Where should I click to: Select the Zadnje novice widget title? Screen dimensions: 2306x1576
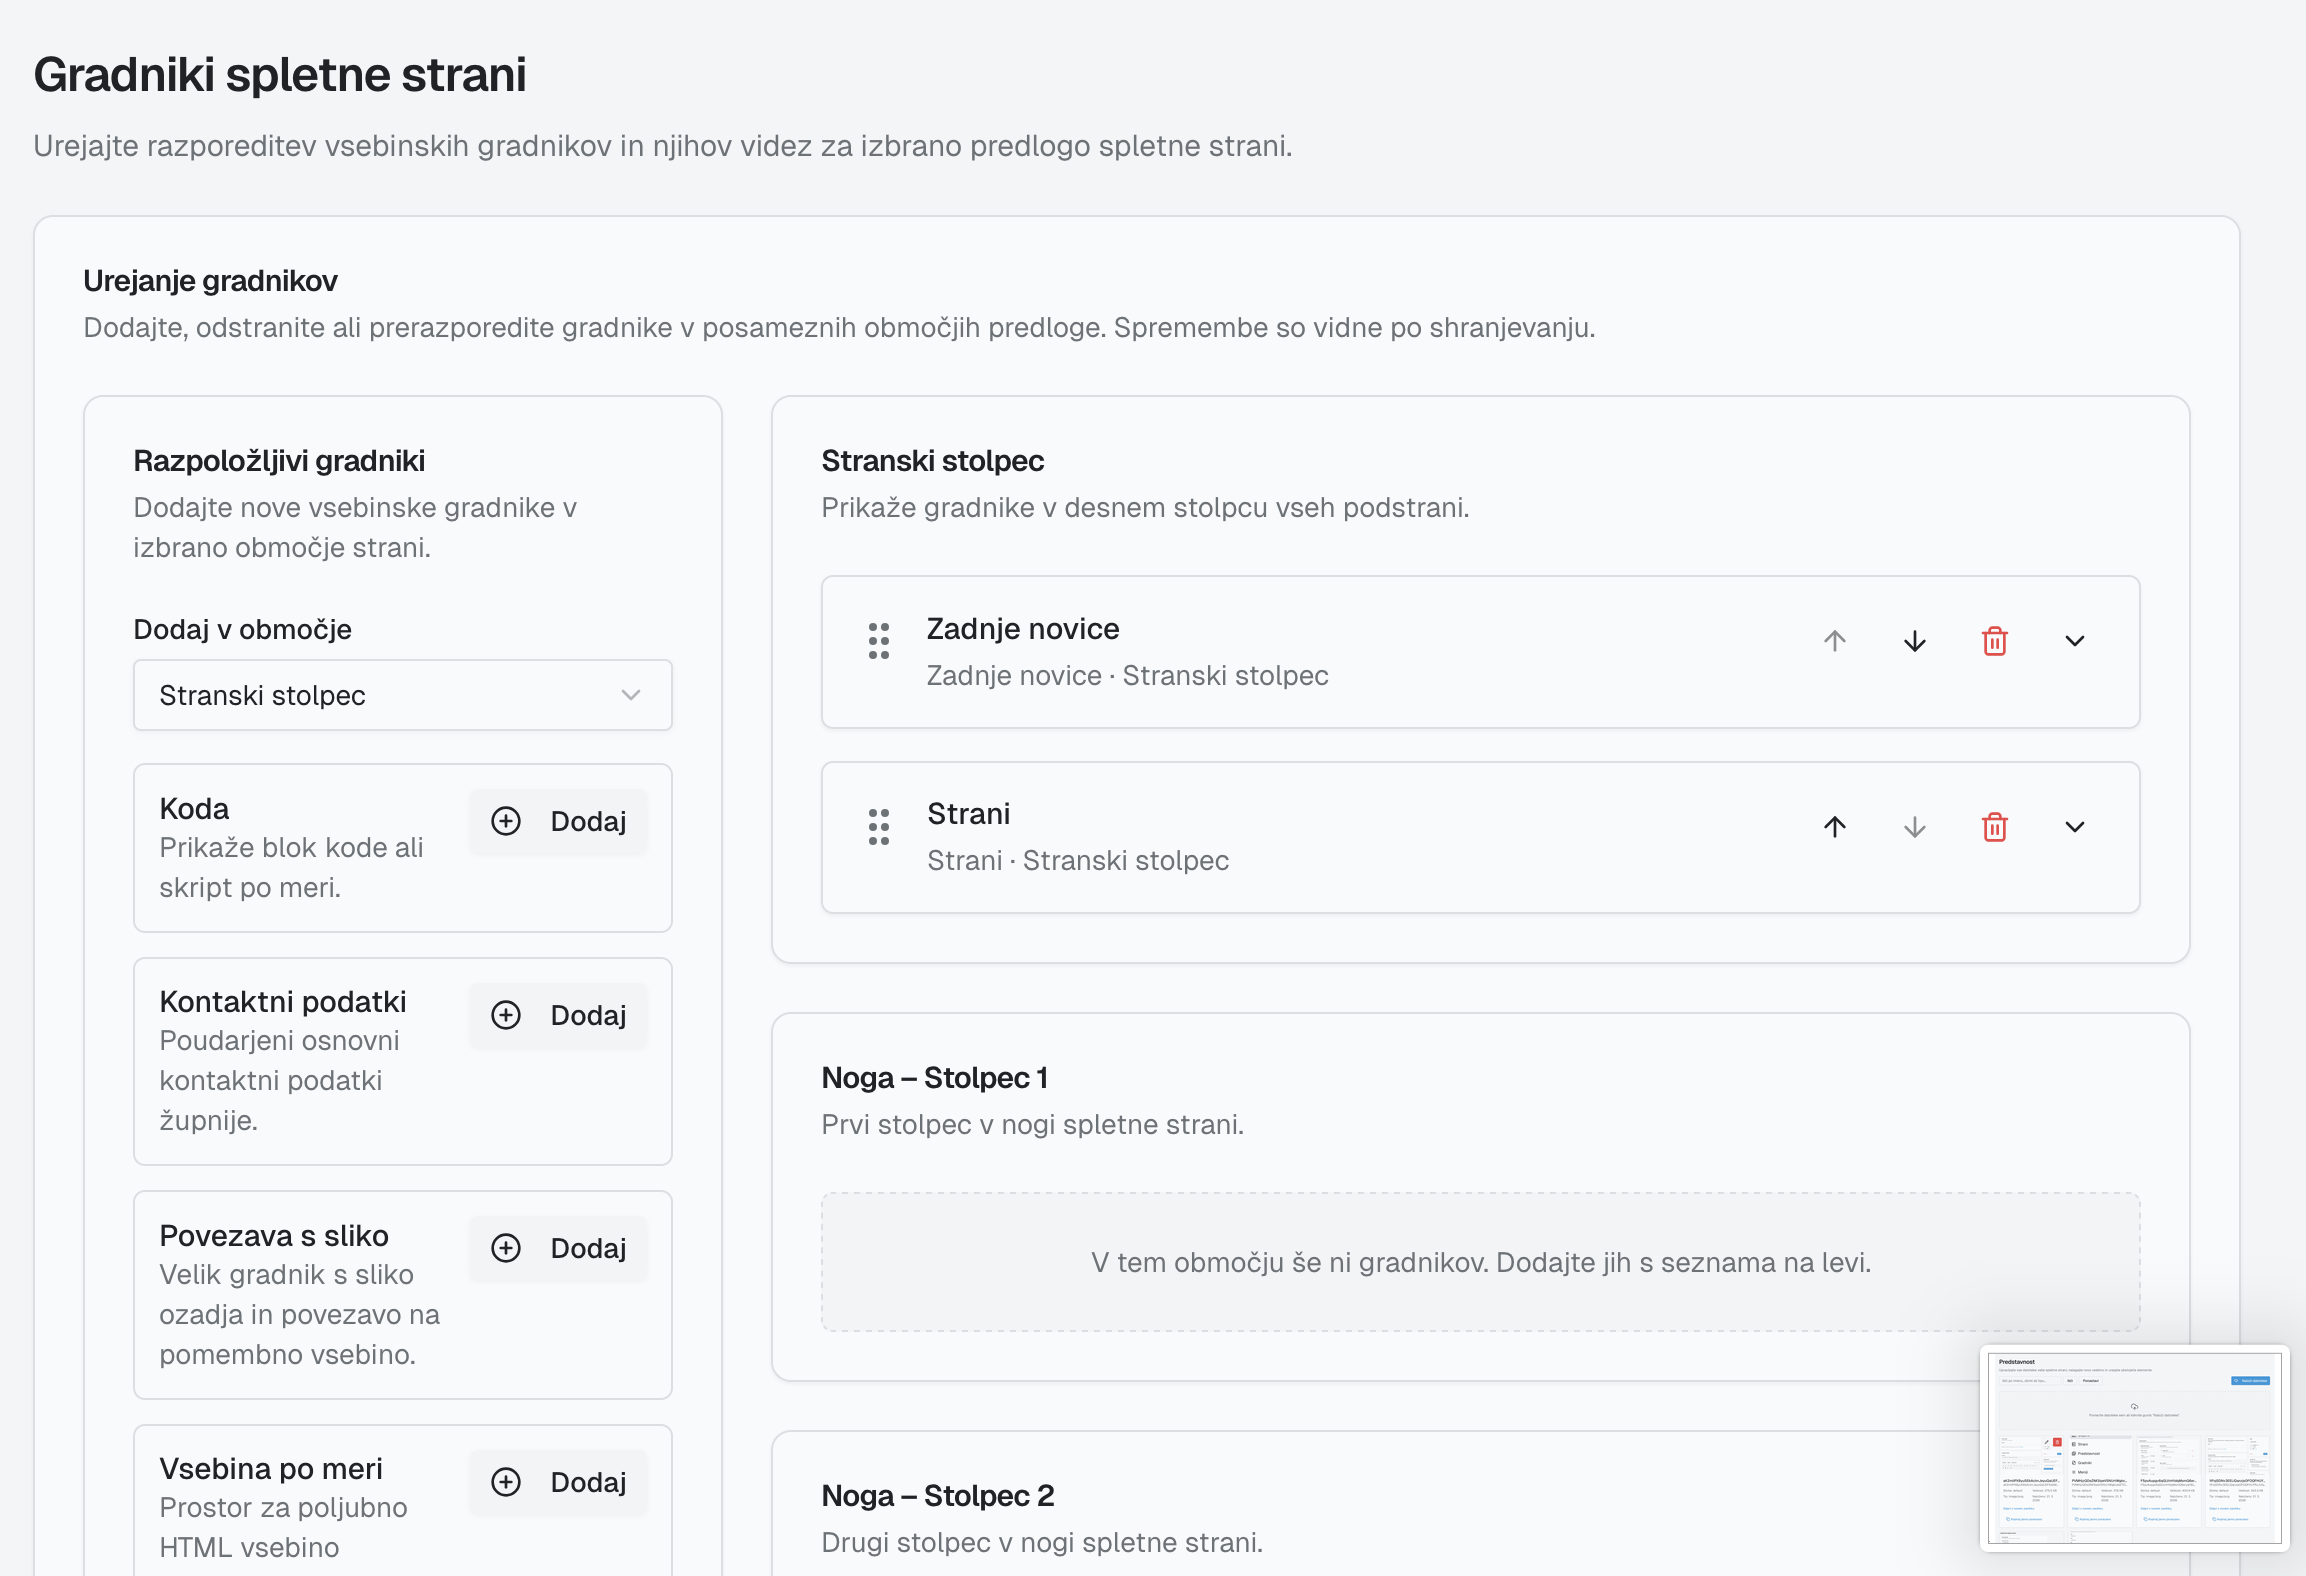click(1022, 629)
